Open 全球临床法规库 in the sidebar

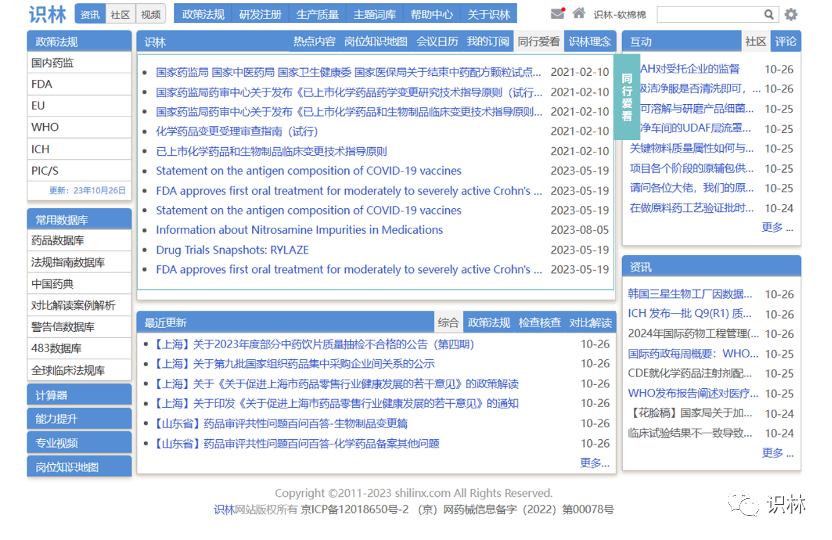[79, 370]
